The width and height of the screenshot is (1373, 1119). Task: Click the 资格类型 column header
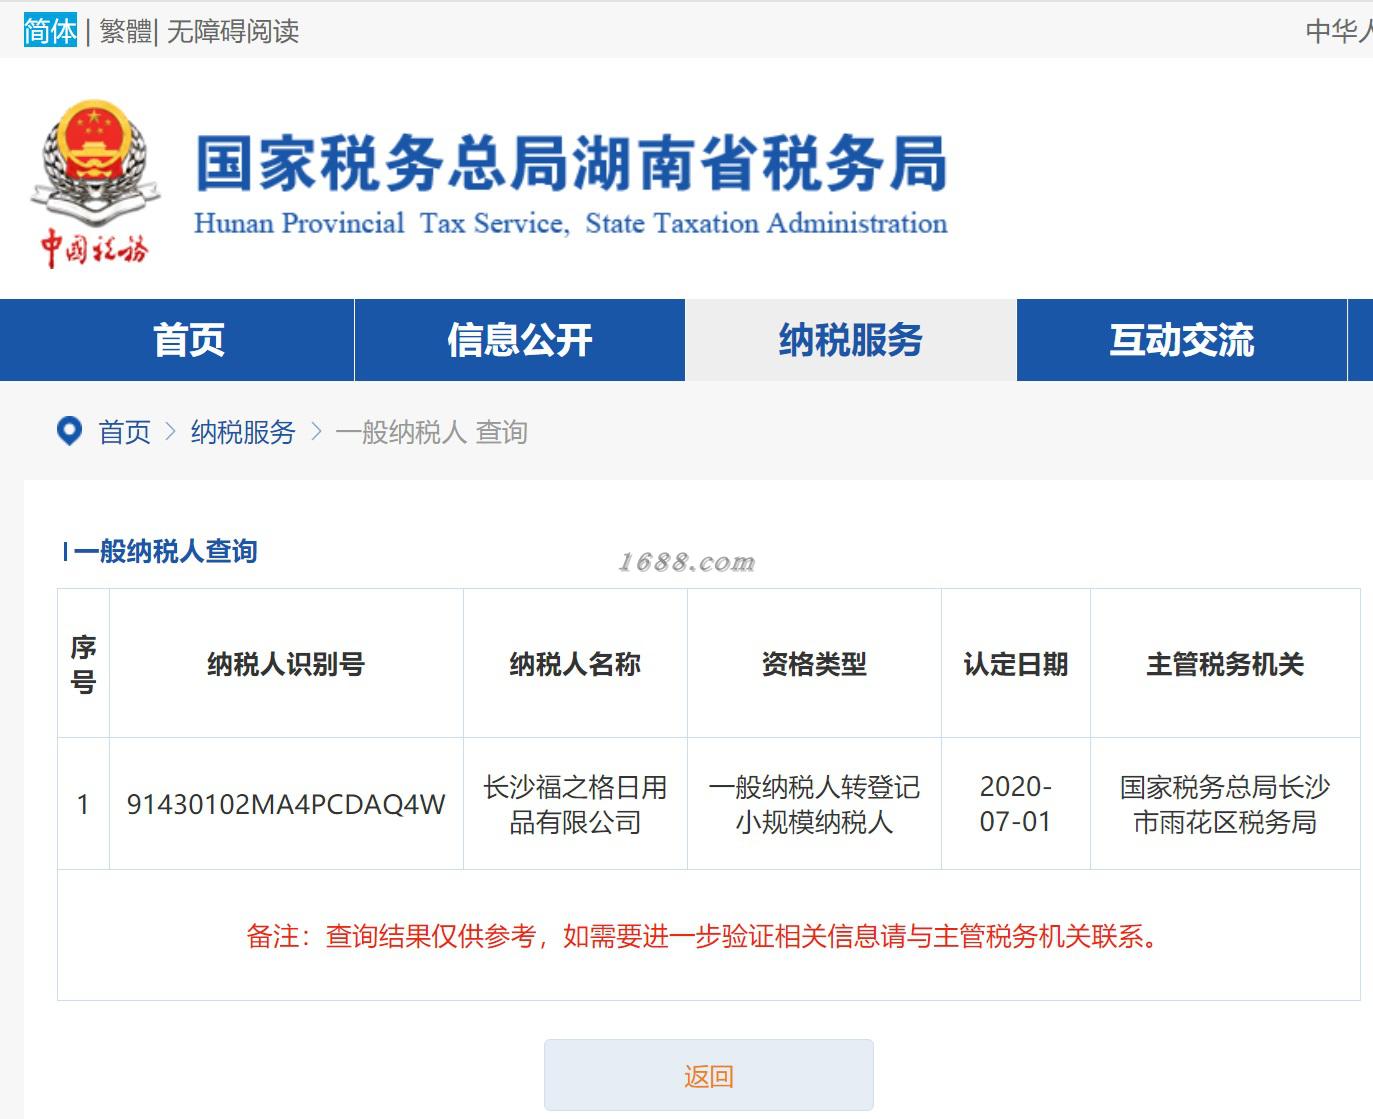(x=814, y=664)
